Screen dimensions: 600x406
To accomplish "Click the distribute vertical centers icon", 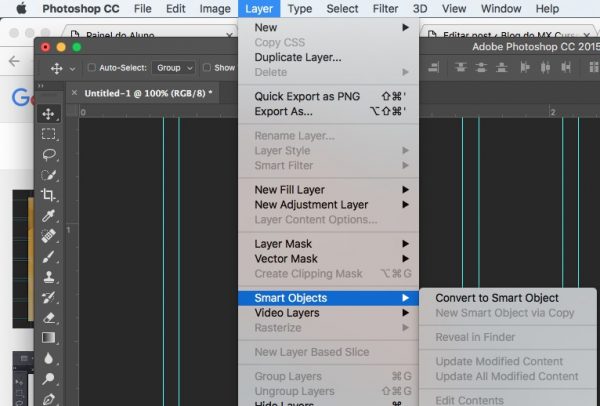I will [481, 68].
